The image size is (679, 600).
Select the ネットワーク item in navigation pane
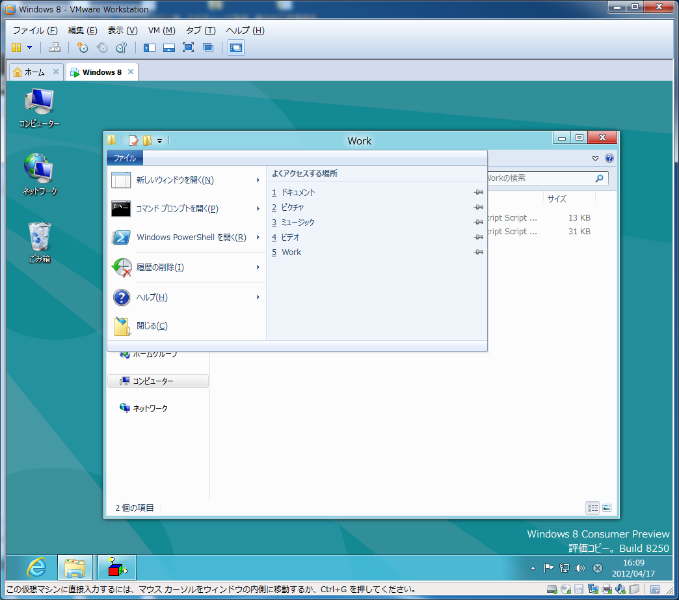click(x=149, y=408)
